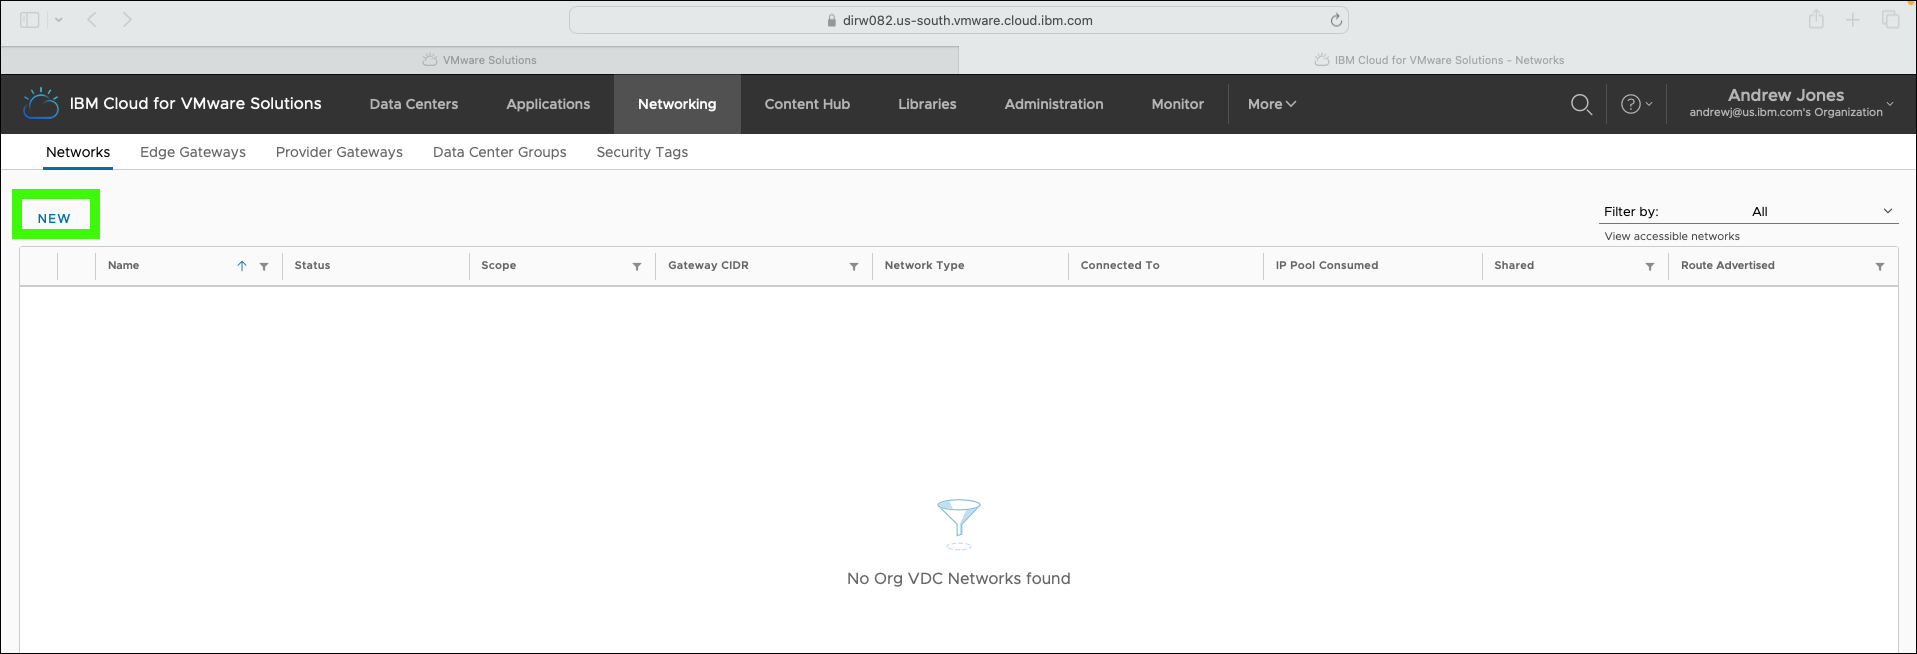Filter the Route Advertised column

(x=1880, y=266)
